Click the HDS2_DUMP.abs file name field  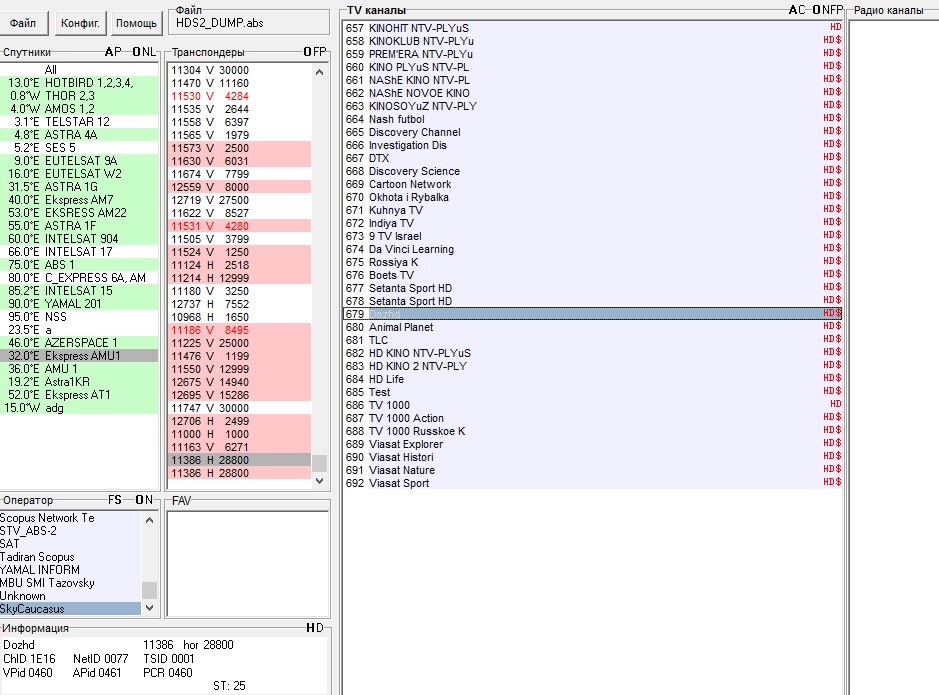(249, 23)
